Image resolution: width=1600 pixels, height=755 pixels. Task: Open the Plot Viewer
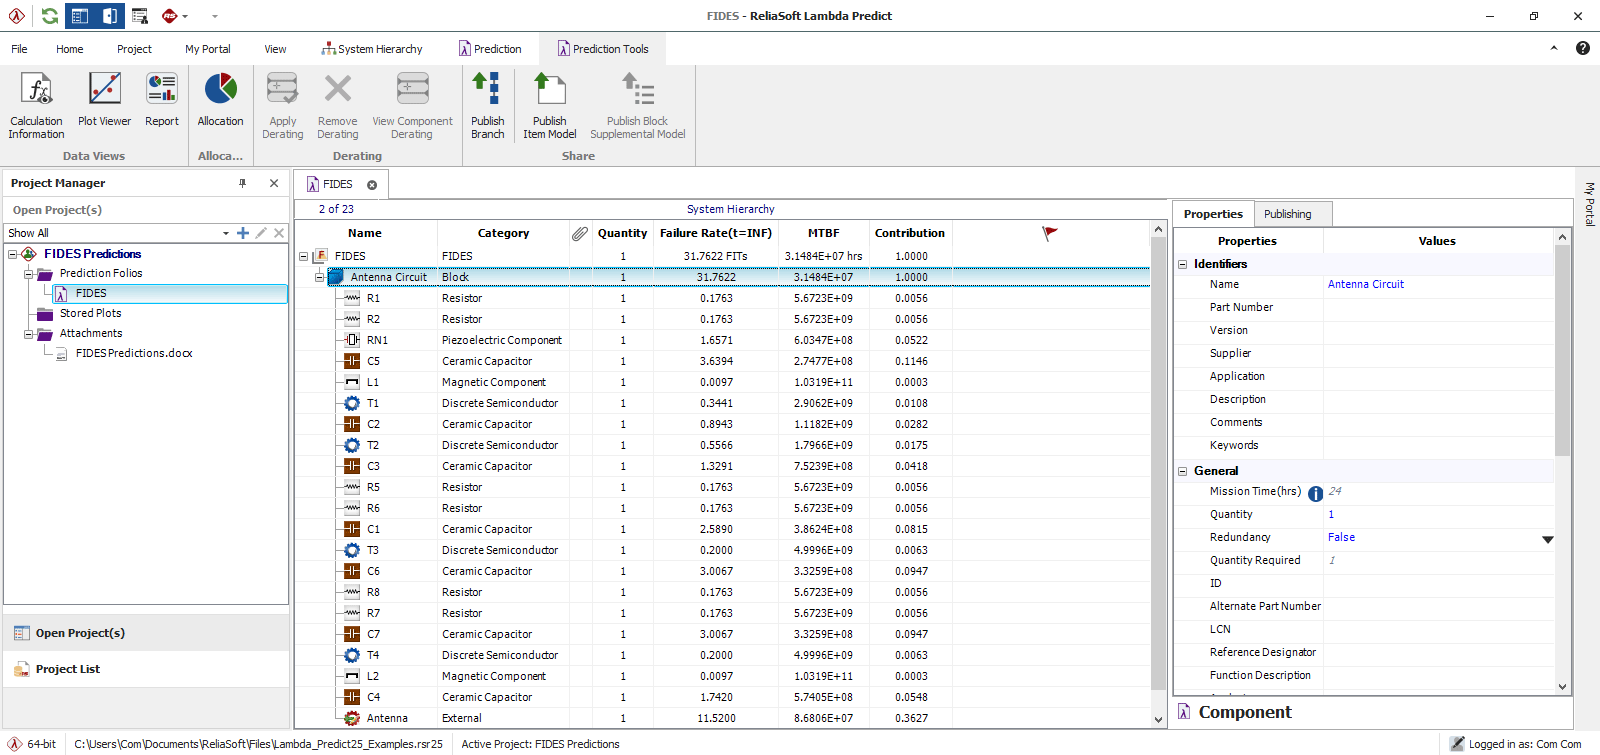[x=105, y=100]
